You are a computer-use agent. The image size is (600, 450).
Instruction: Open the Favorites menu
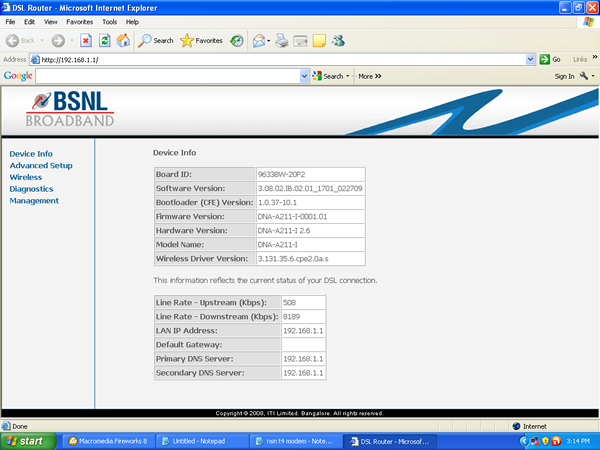[x=80, y=22]
